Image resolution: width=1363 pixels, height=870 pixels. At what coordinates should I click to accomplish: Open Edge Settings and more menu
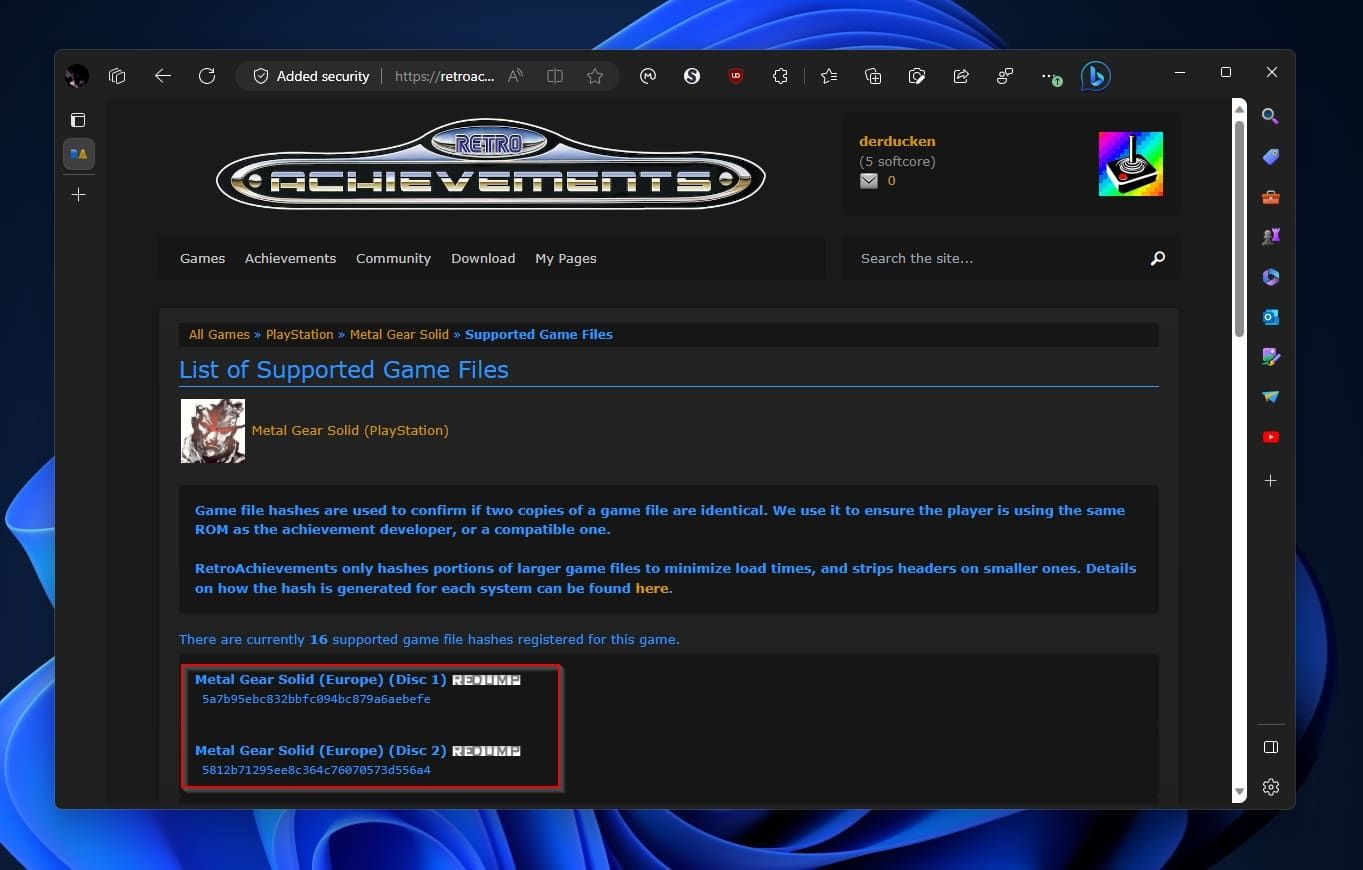click(x=1050, y=76)
